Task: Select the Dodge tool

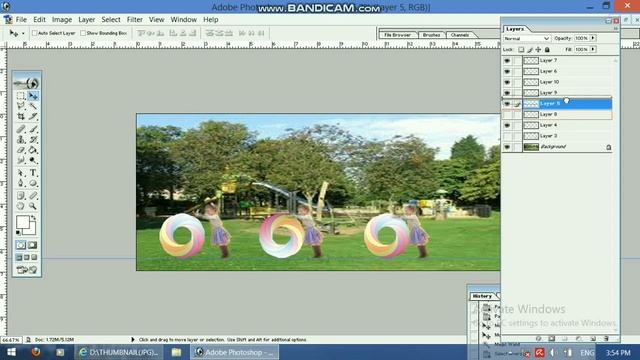Action: pyautogui.click(x=33, y=160)
